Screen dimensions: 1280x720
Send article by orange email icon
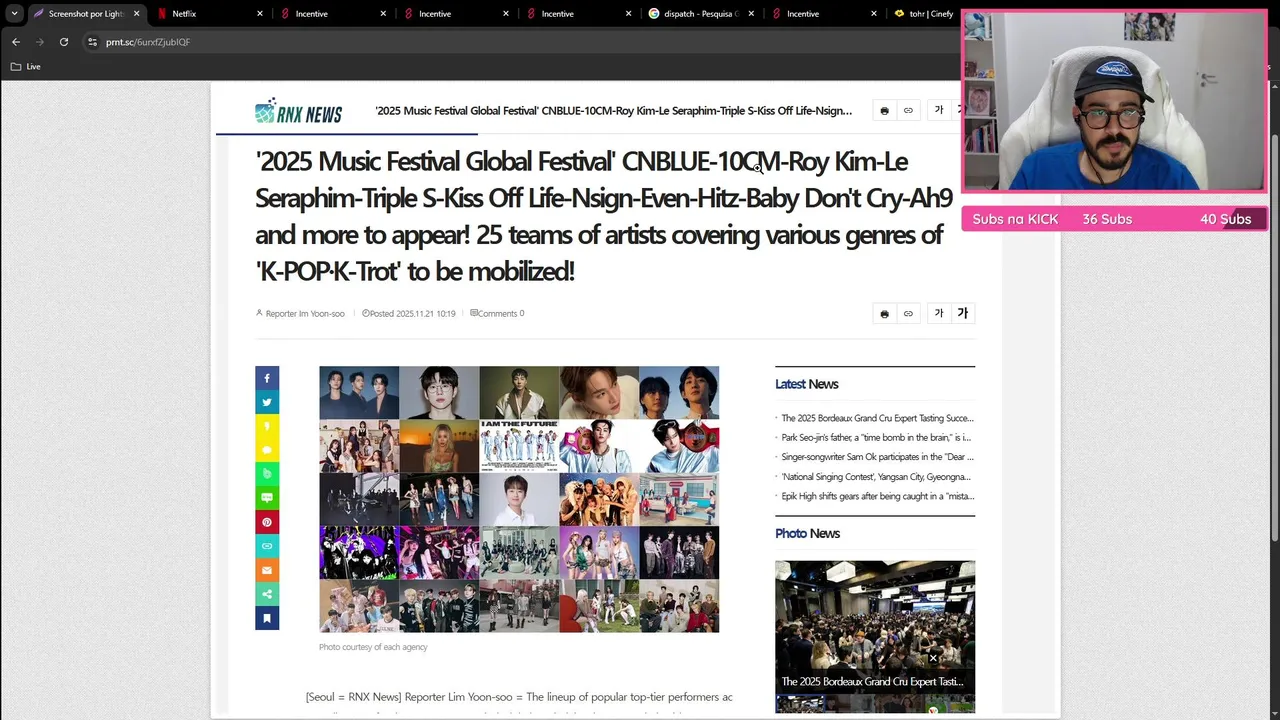coord(267,570)
